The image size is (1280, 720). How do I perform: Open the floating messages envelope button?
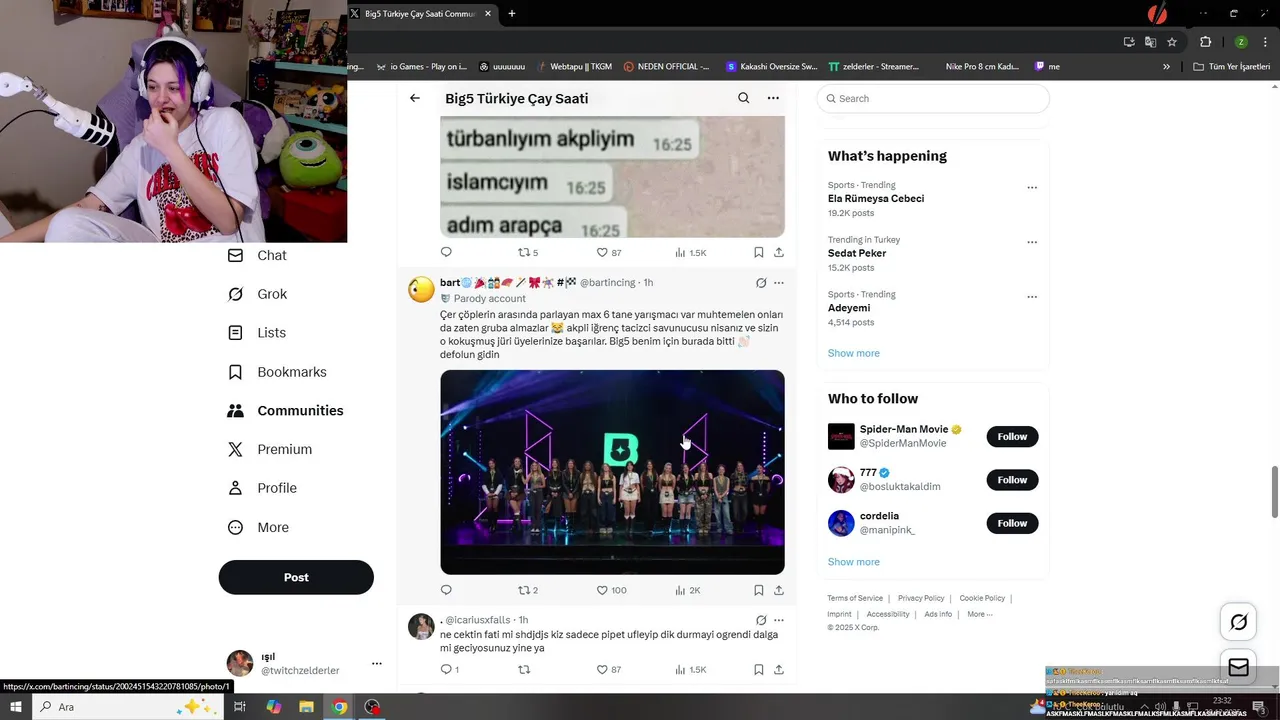tap(1238, 667)
